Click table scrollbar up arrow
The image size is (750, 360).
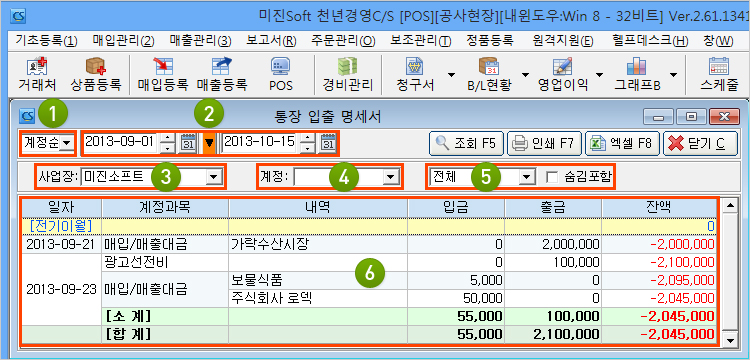[729, 206]
